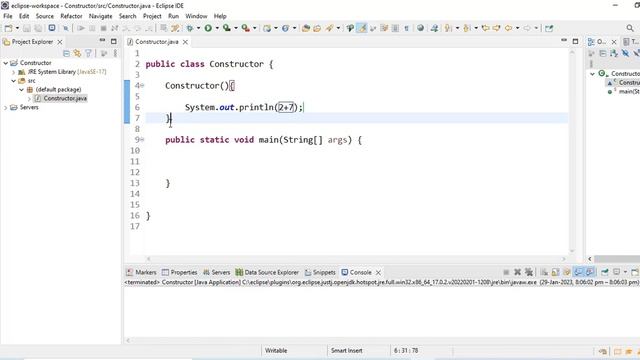The height and width of the screenshot is (360, 640).
Task: Toggle Show Whitespace Characters paragraph icon
Action: click(x=407, y=28)
